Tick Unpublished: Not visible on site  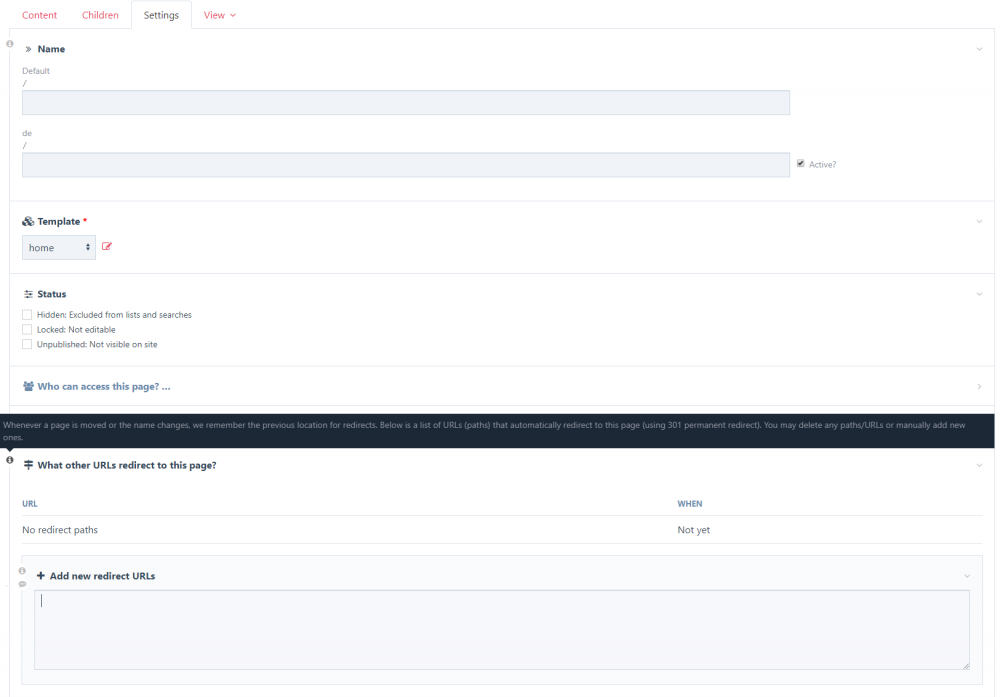pyautogui.click(x=27, y=344)
